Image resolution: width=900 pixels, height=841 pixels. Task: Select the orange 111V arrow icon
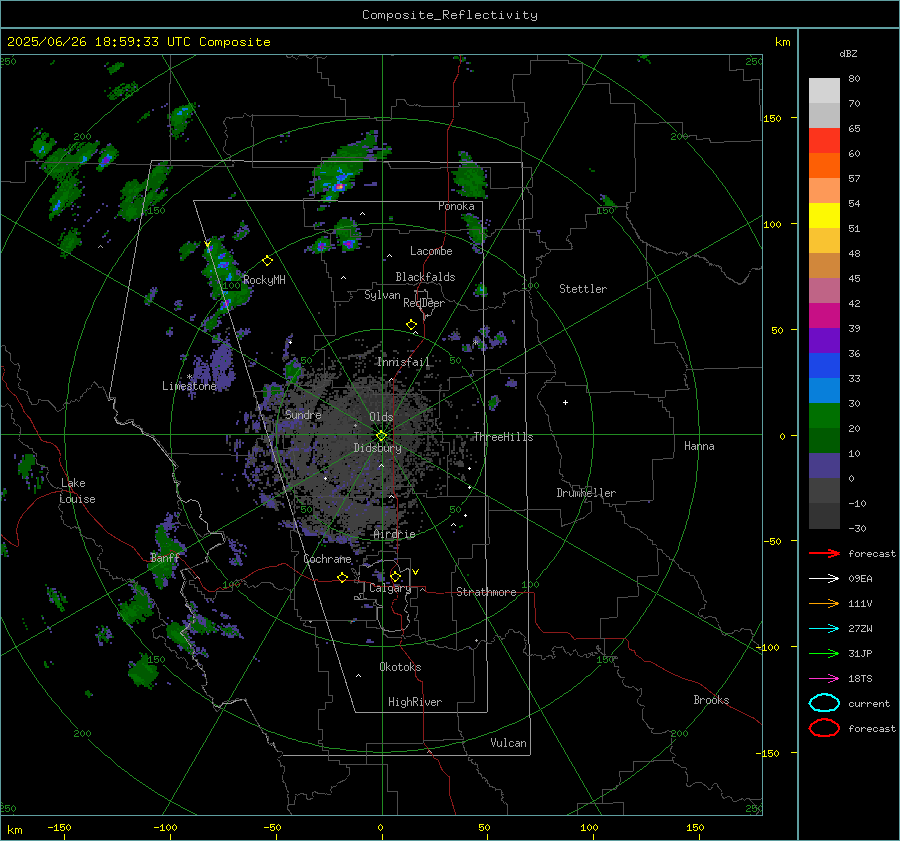pos(824,603)
